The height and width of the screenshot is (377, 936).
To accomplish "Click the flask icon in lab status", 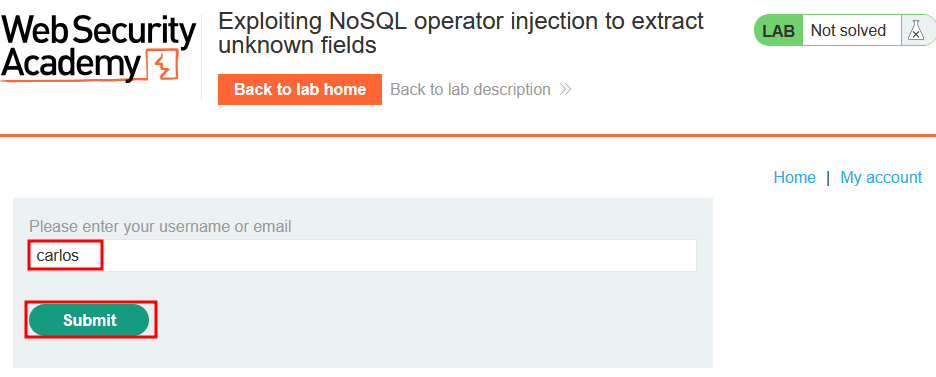I will [x=915, y=30].
